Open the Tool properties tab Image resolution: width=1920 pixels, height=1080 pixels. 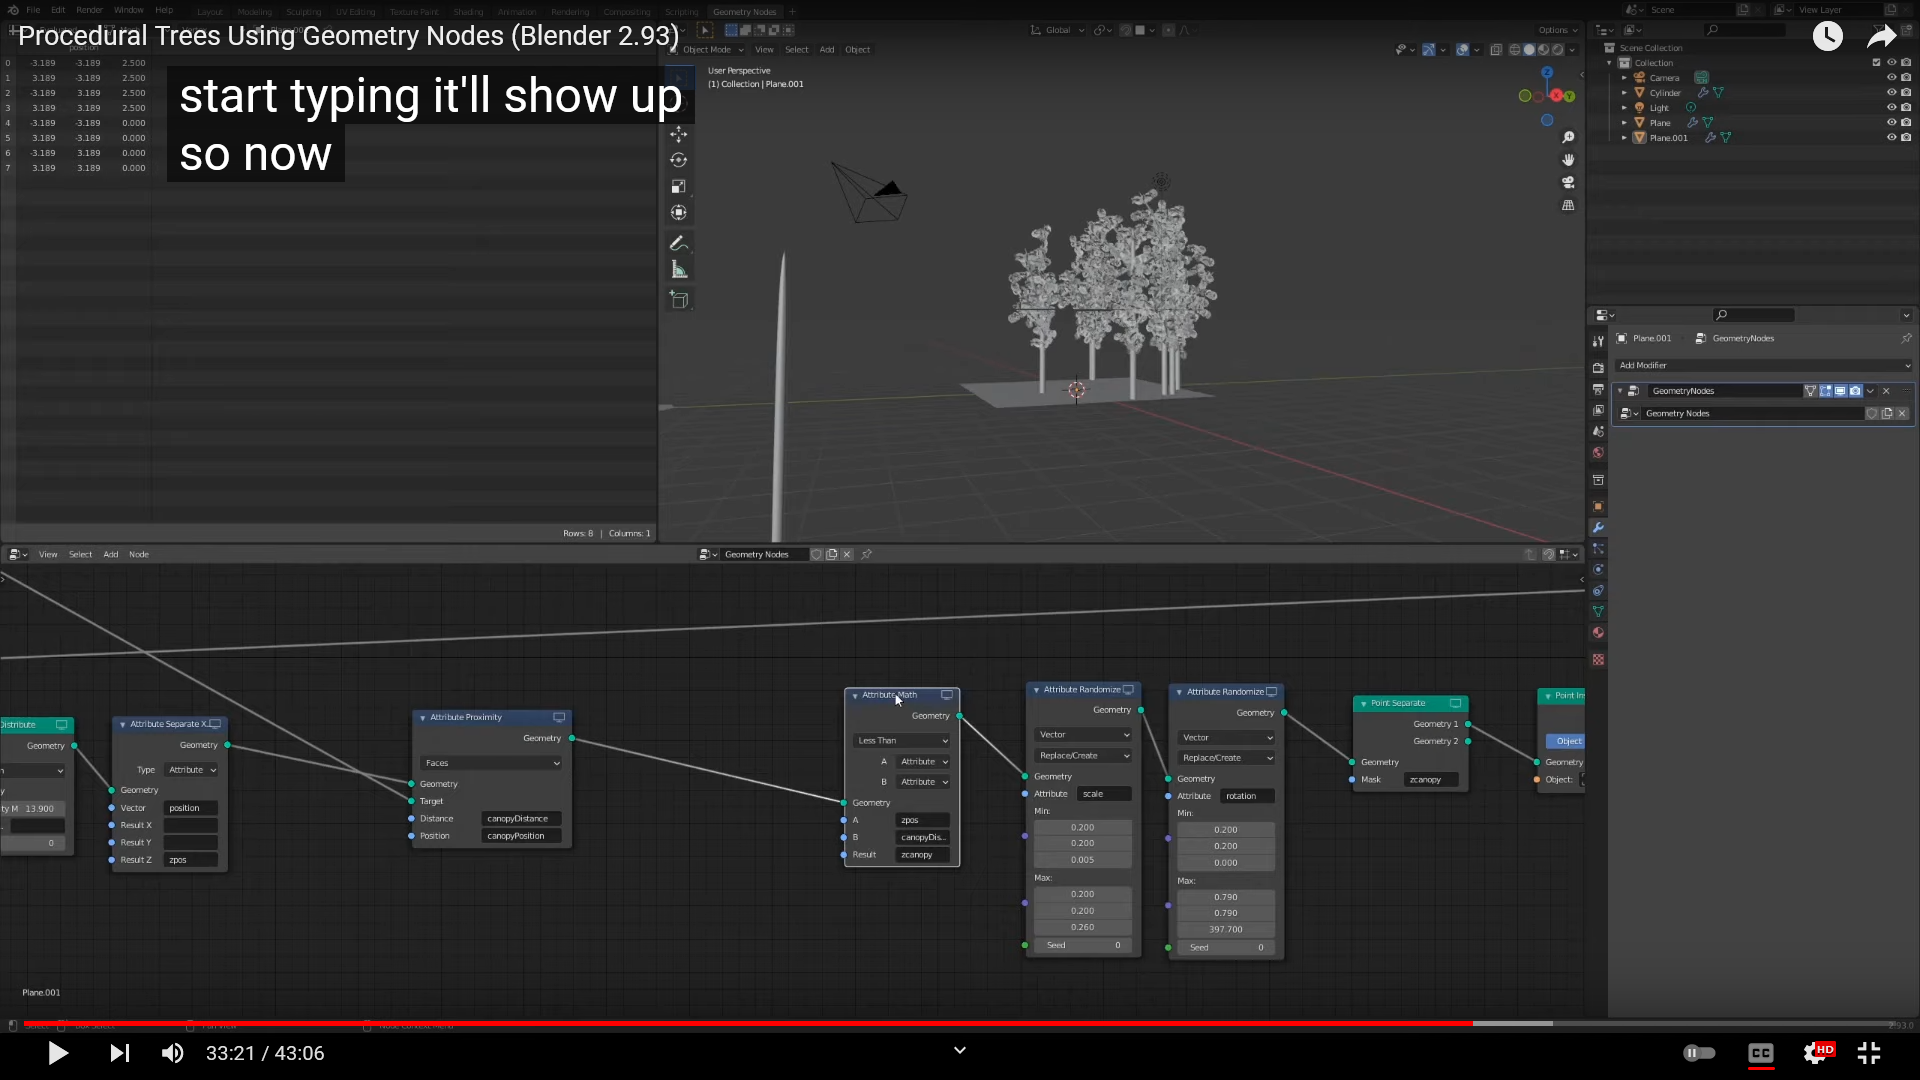[1598, 341]
